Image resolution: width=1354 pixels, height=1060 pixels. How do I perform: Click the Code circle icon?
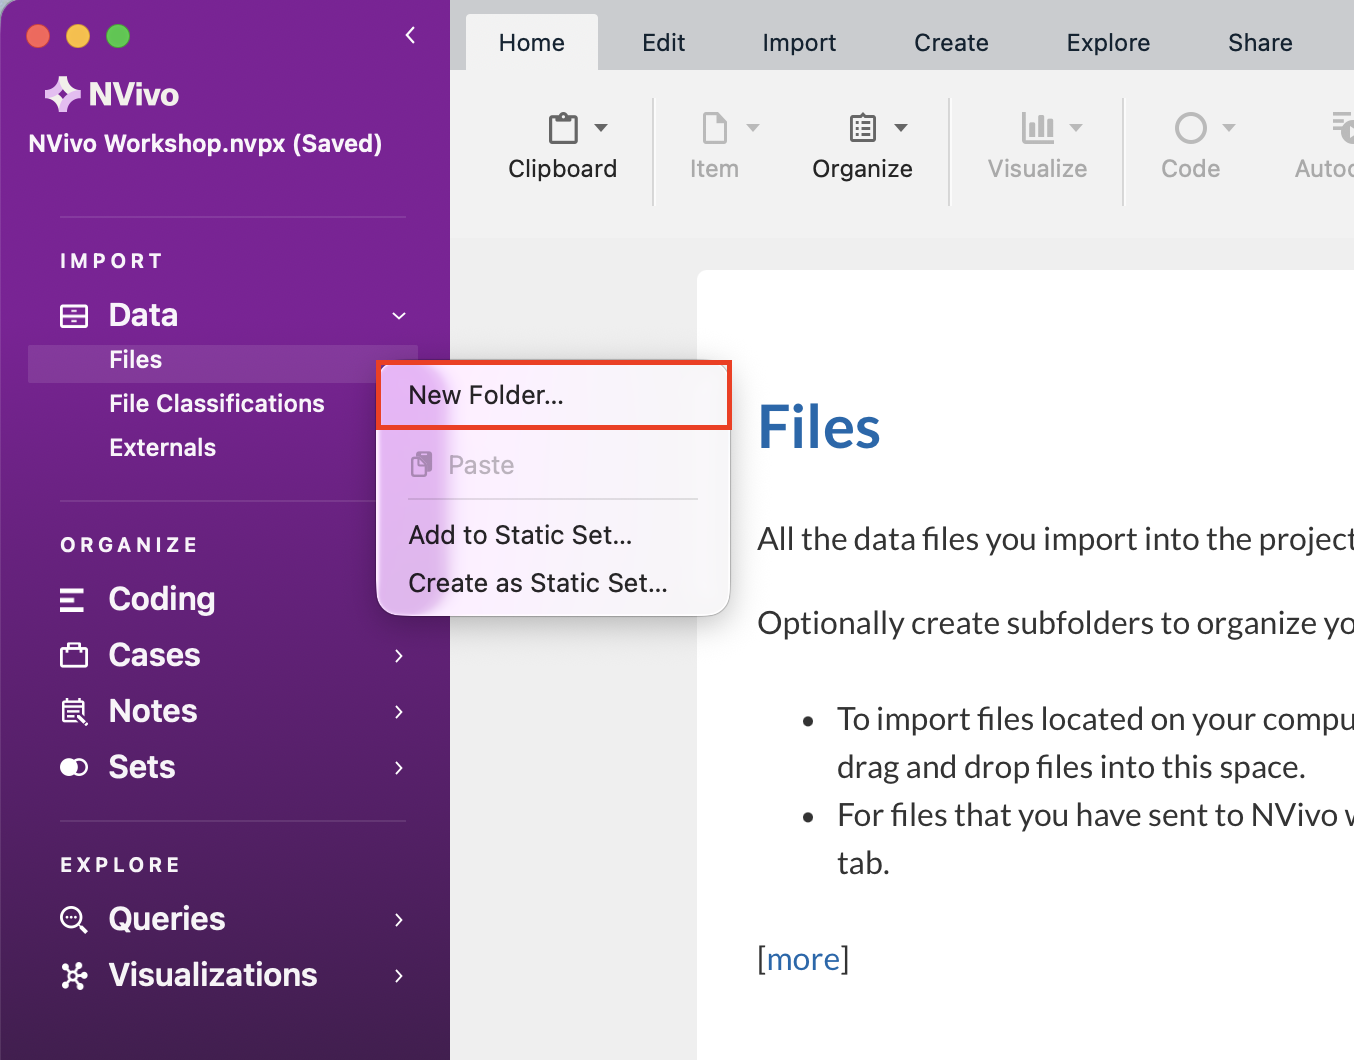click(1190, 128)
